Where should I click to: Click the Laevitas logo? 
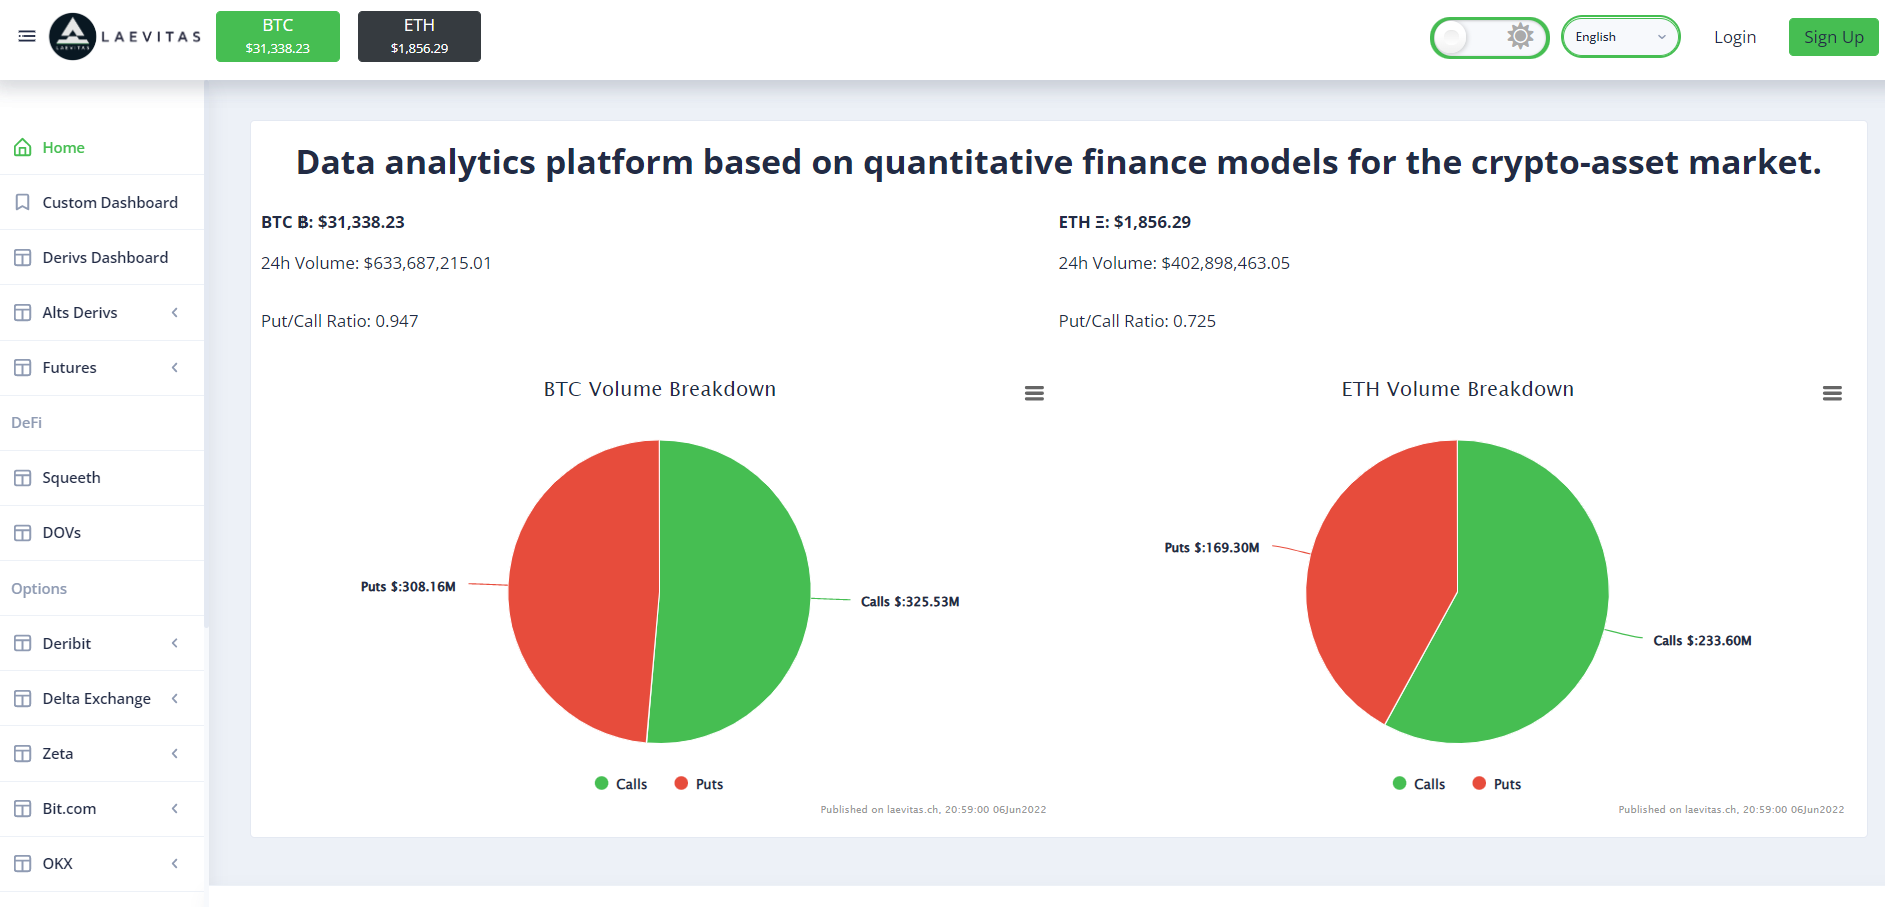125,37
